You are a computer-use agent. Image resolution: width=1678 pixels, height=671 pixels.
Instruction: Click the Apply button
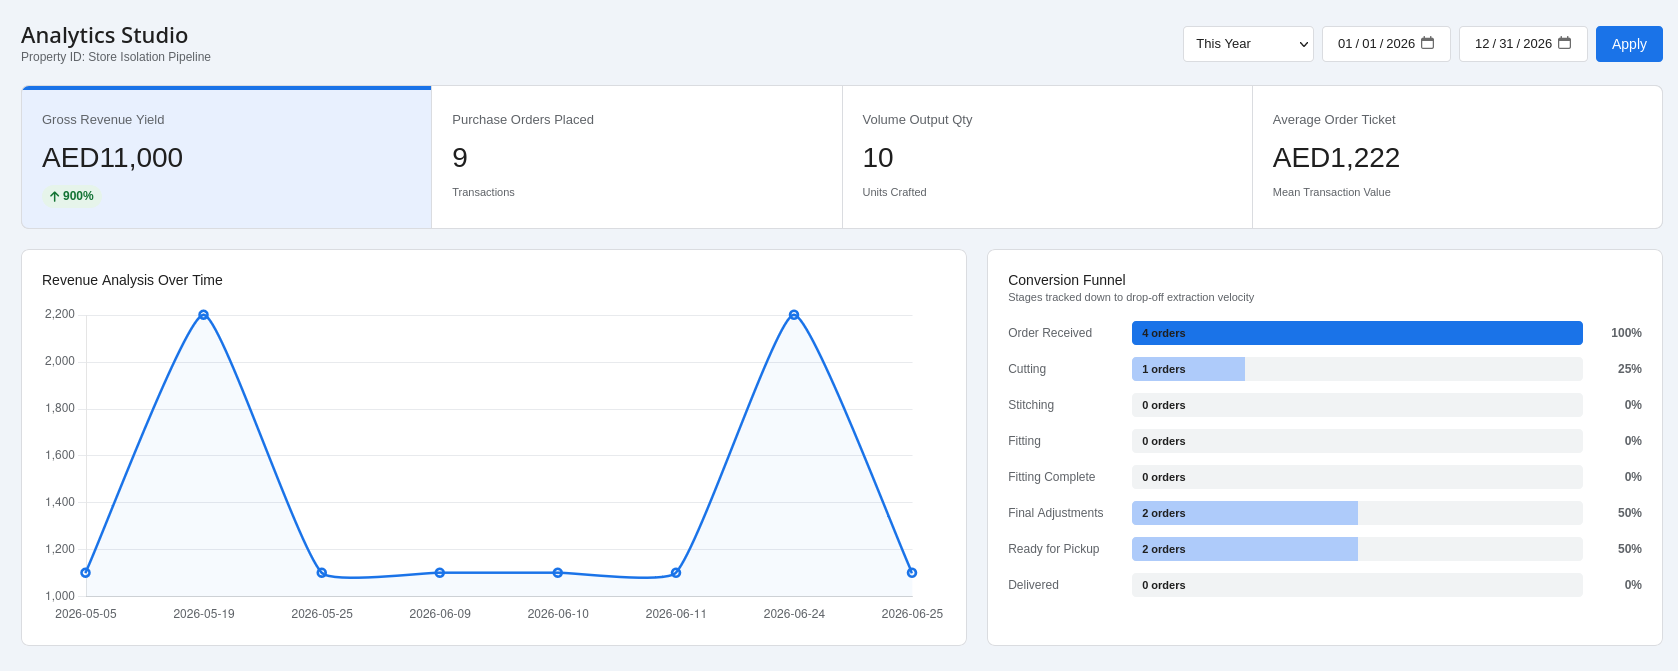click(1629, 44)
